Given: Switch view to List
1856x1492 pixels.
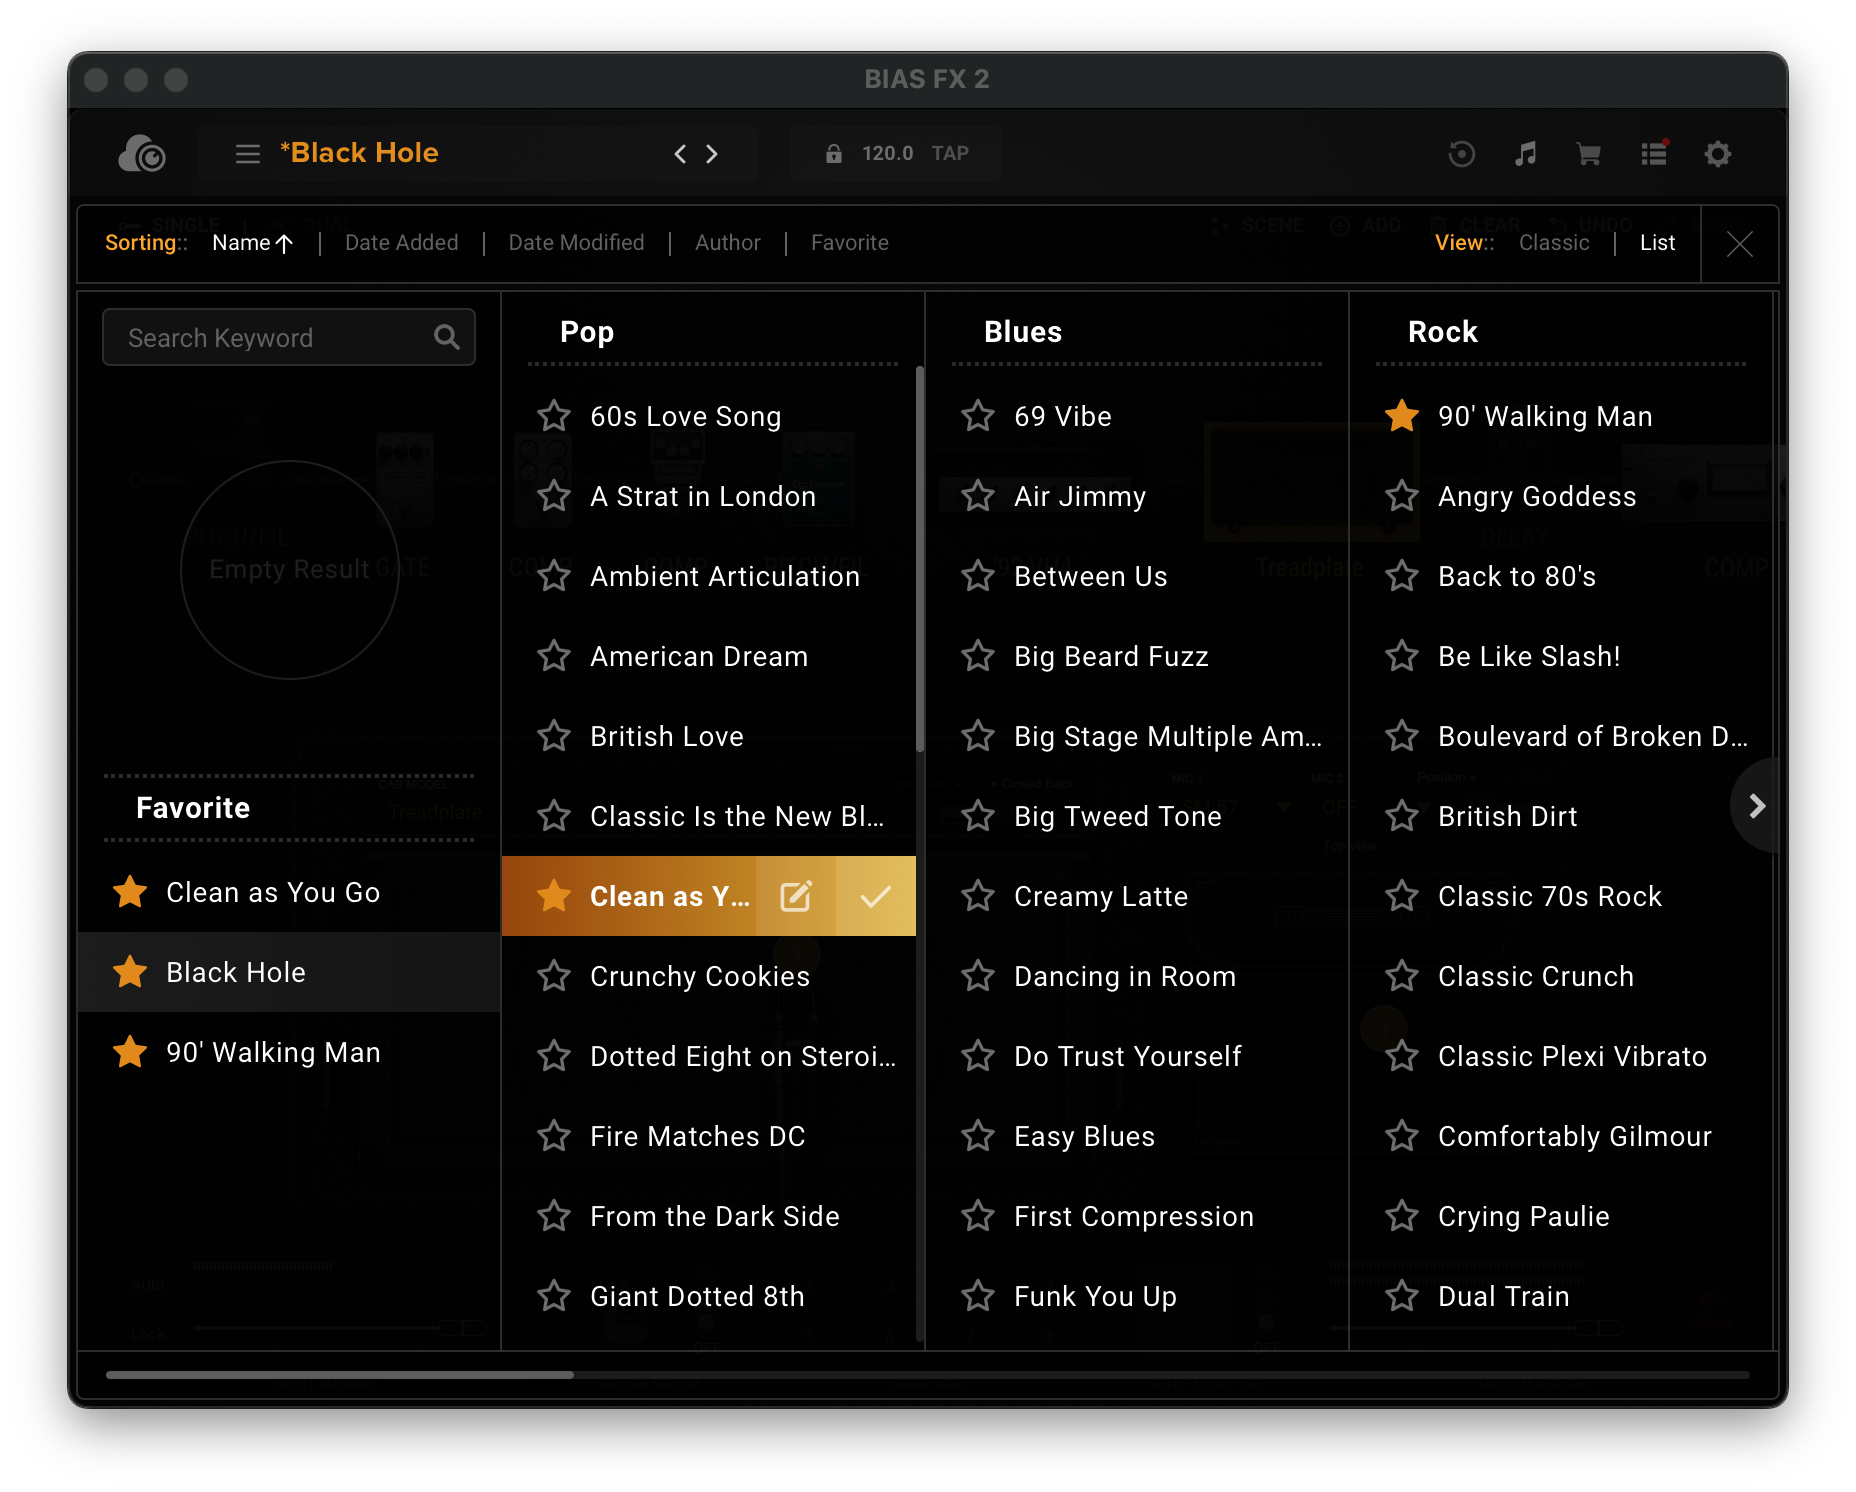Looking at the screenshot, I should [x=1657, y=243].
